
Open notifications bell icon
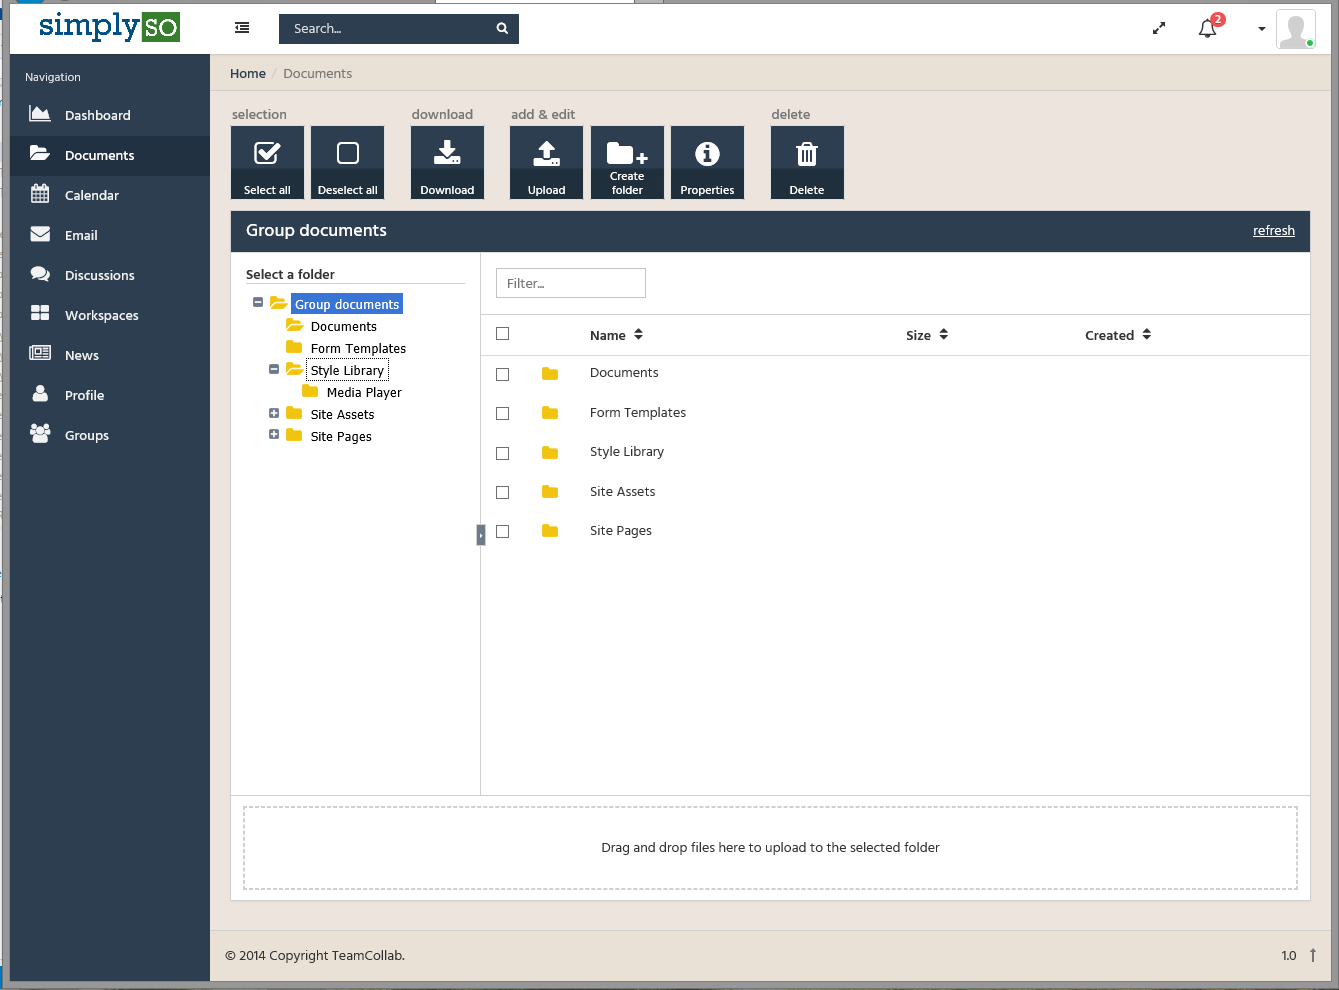[1208, 28]
